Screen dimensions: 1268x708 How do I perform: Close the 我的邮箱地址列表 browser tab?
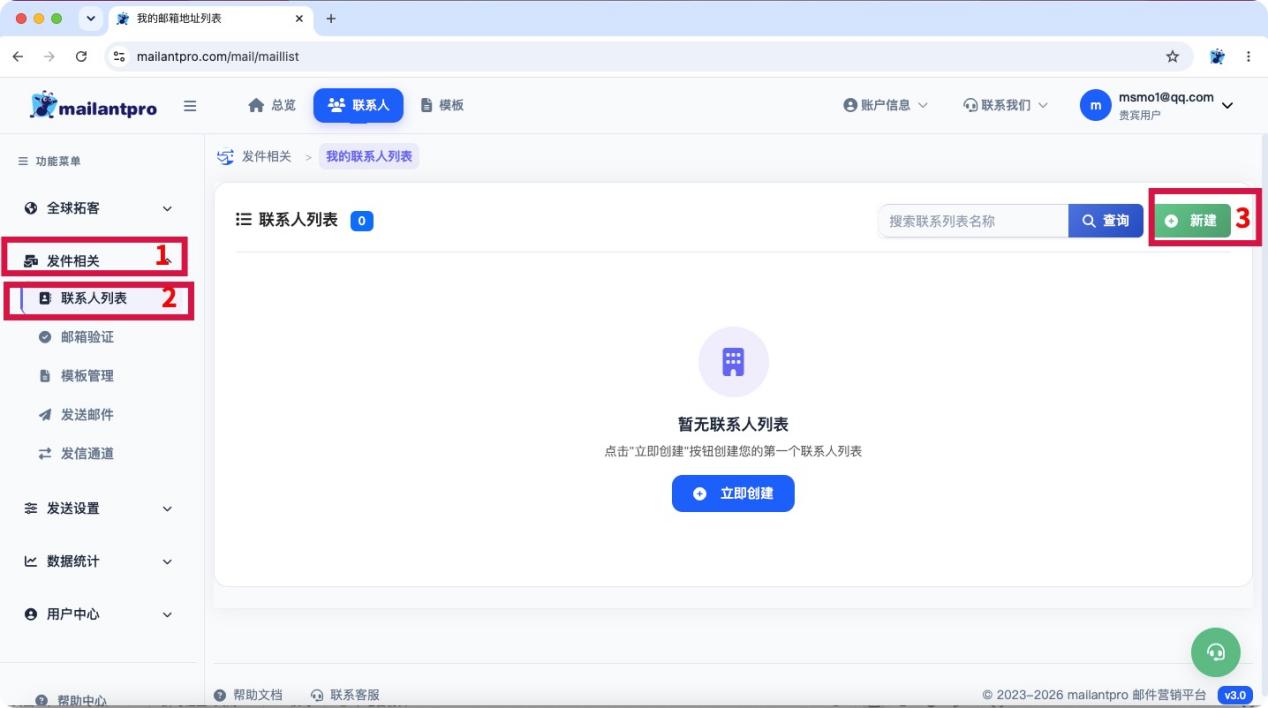299,19
